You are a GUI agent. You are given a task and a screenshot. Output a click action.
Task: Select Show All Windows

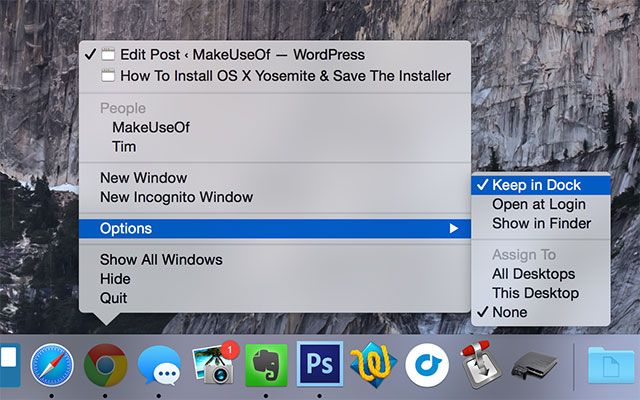click(161, 260)
